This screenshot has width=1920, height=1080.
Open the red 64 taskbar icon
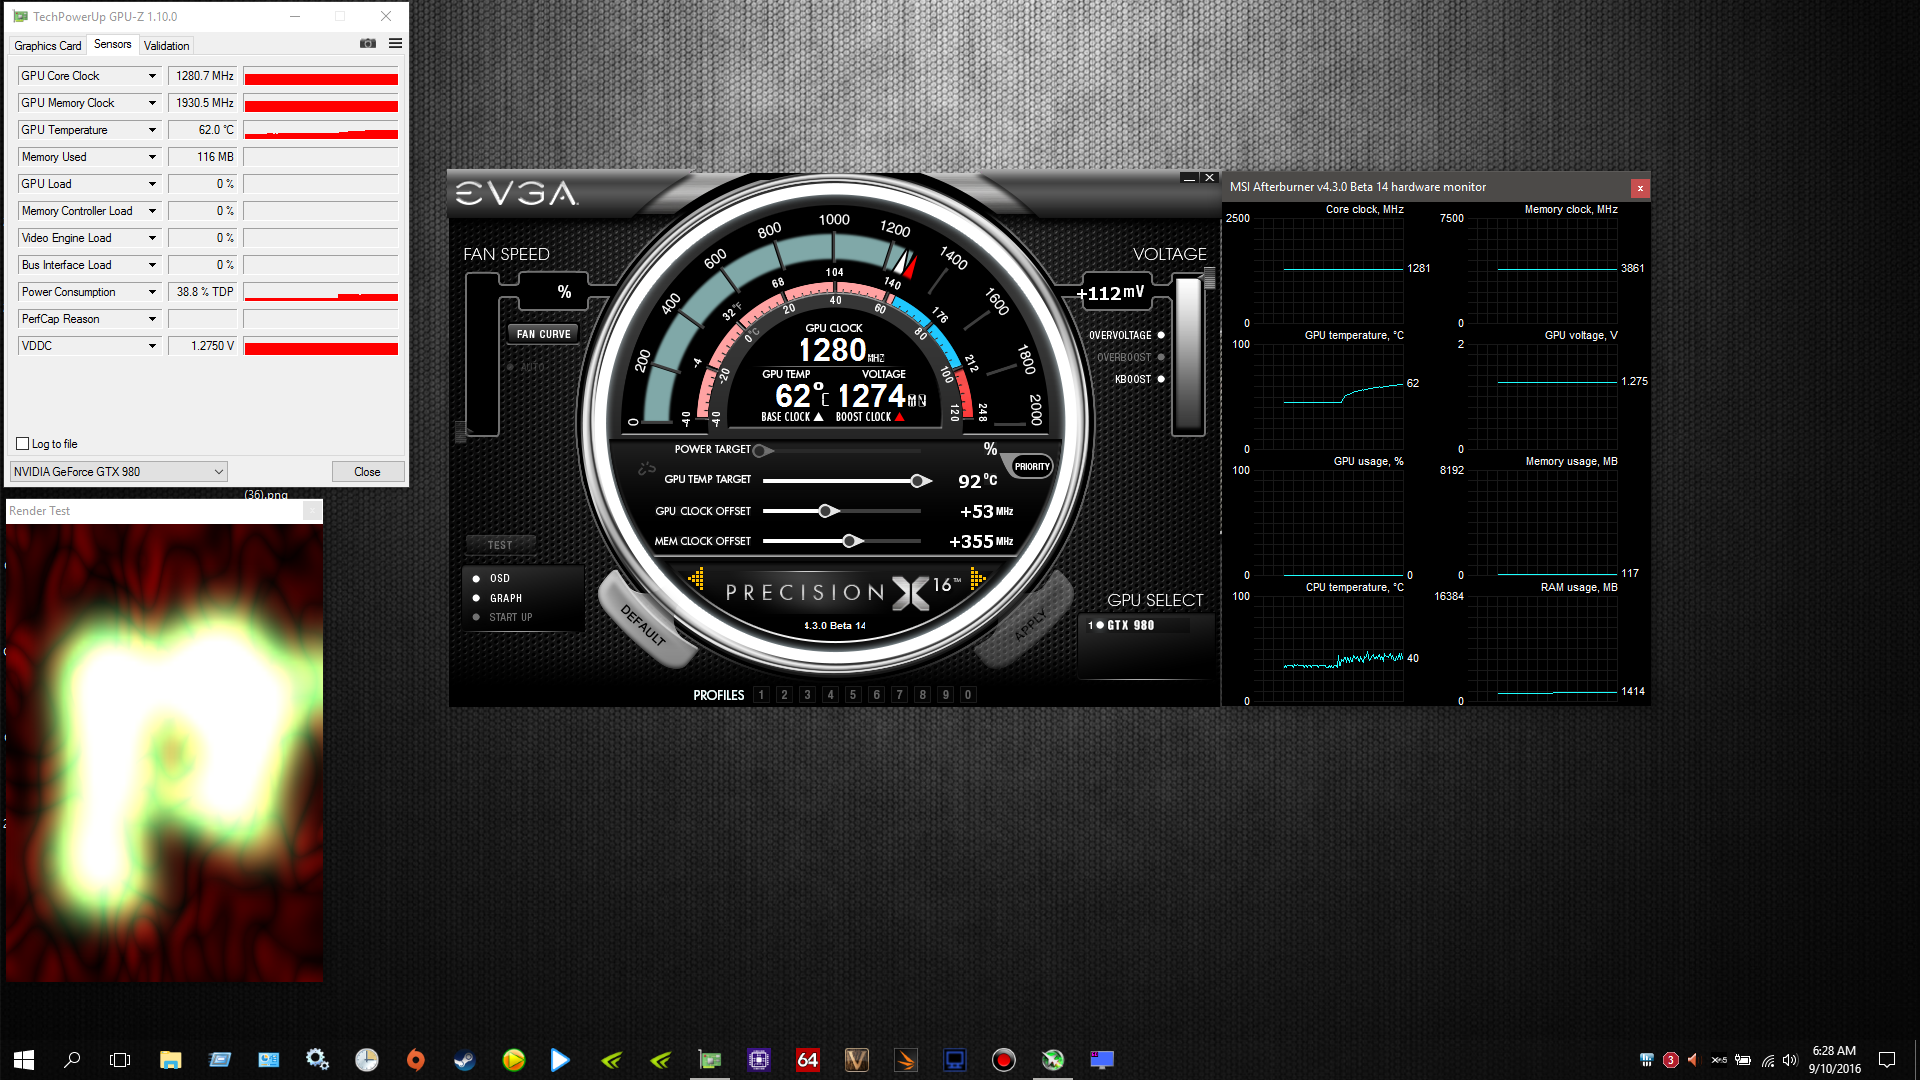click(808, 1059)
